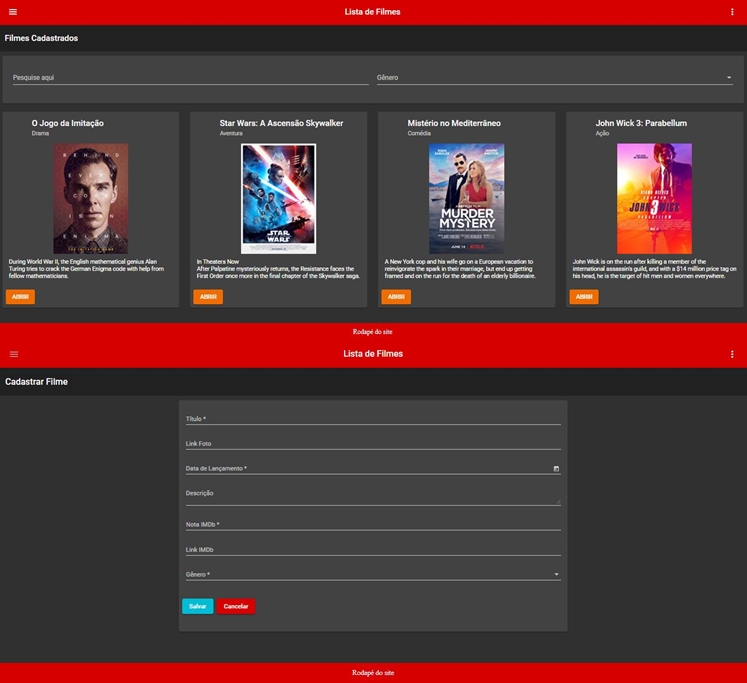Image resolution: width=747 pixels, height=683 pixels.
Task: Click the 'Drama' genre label
Action: coord(40,133)
